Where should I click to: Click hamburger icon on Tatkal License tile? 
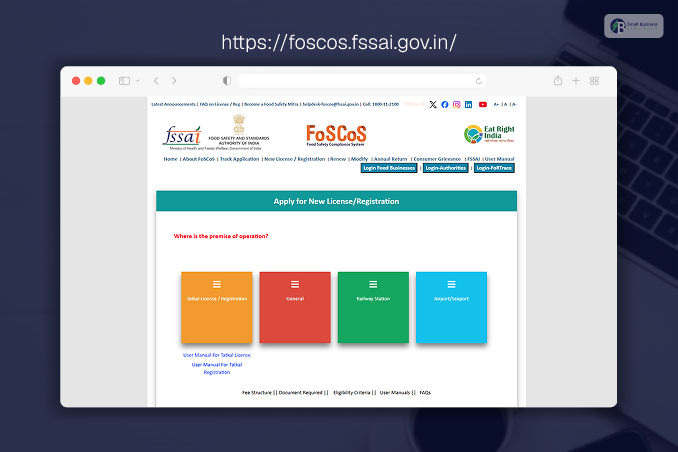(217, 284)
